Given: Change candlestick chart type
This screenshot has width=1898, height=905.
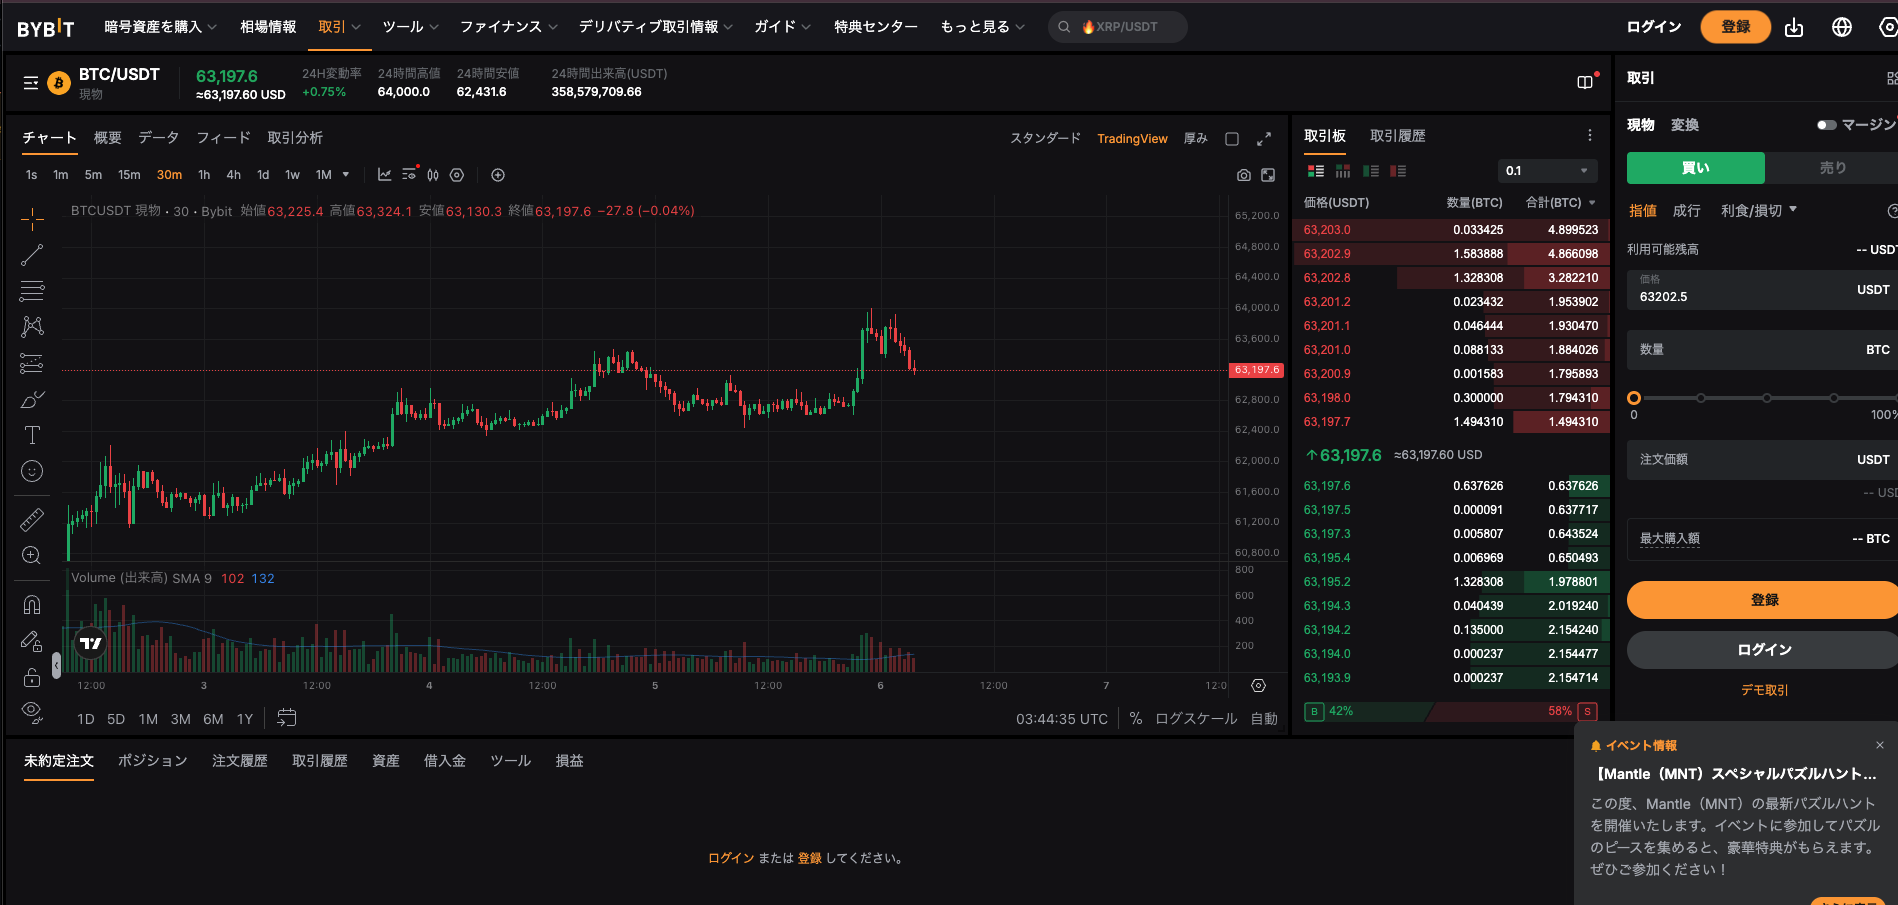Looking at the screenshot, I should tap(433, 175).
